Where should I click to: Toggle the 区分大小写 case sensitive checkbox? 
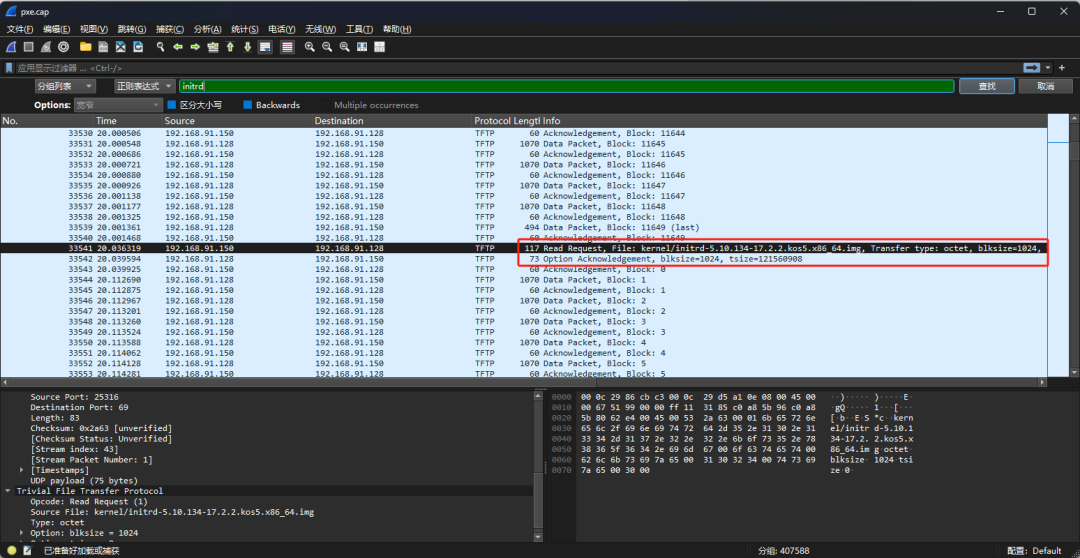coord(173,105)
